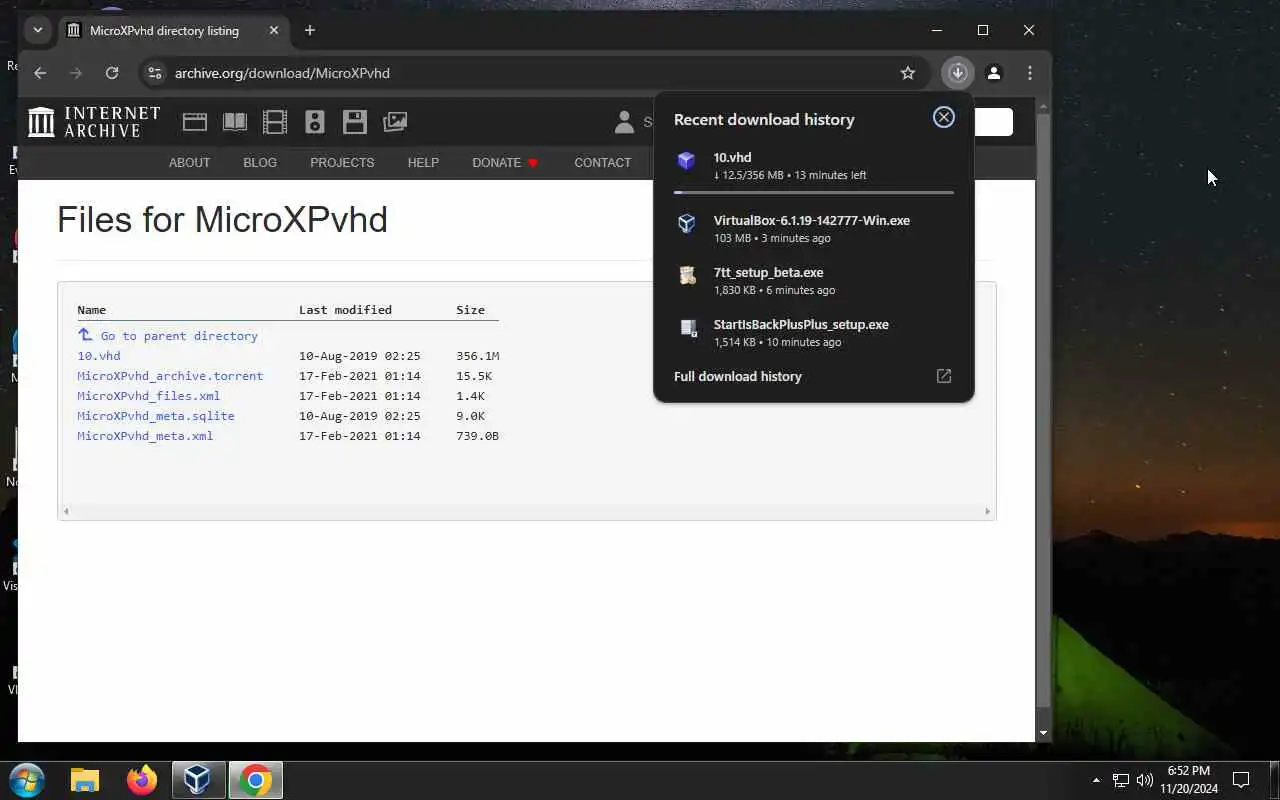Open the ABOUT menu item
Screen dimensions: 1280x800
pos(189,162)
